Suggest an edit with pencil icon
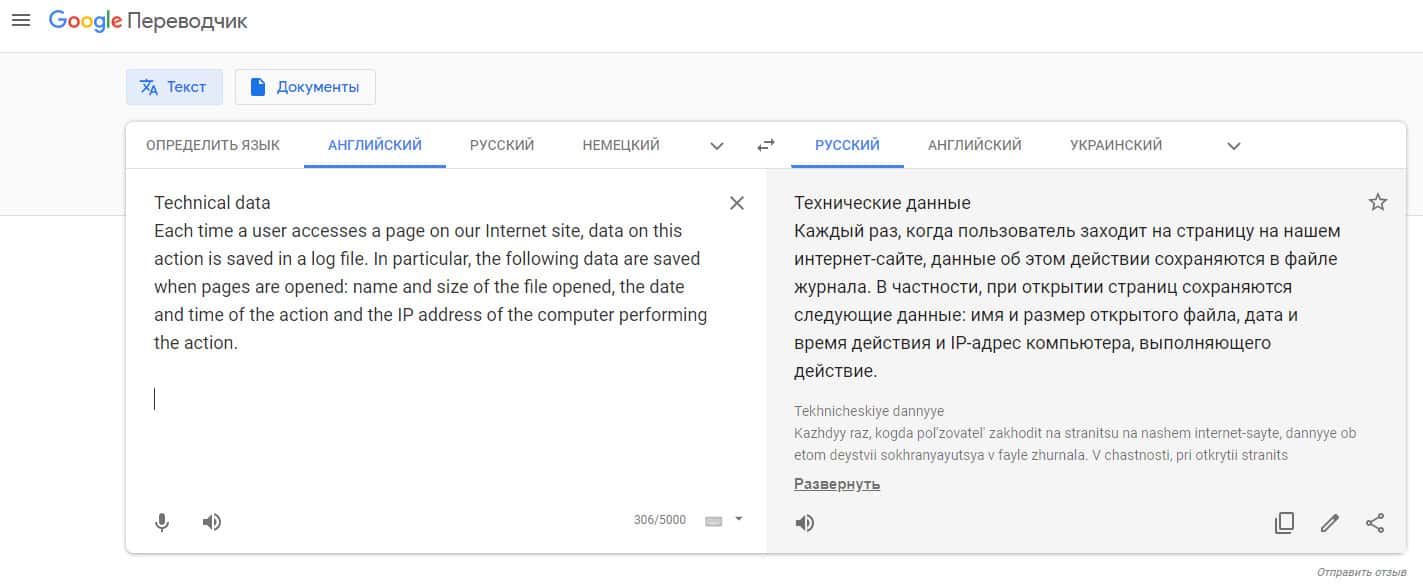The width and height of the screenshot is (1423, 587). pos(1330,522)
